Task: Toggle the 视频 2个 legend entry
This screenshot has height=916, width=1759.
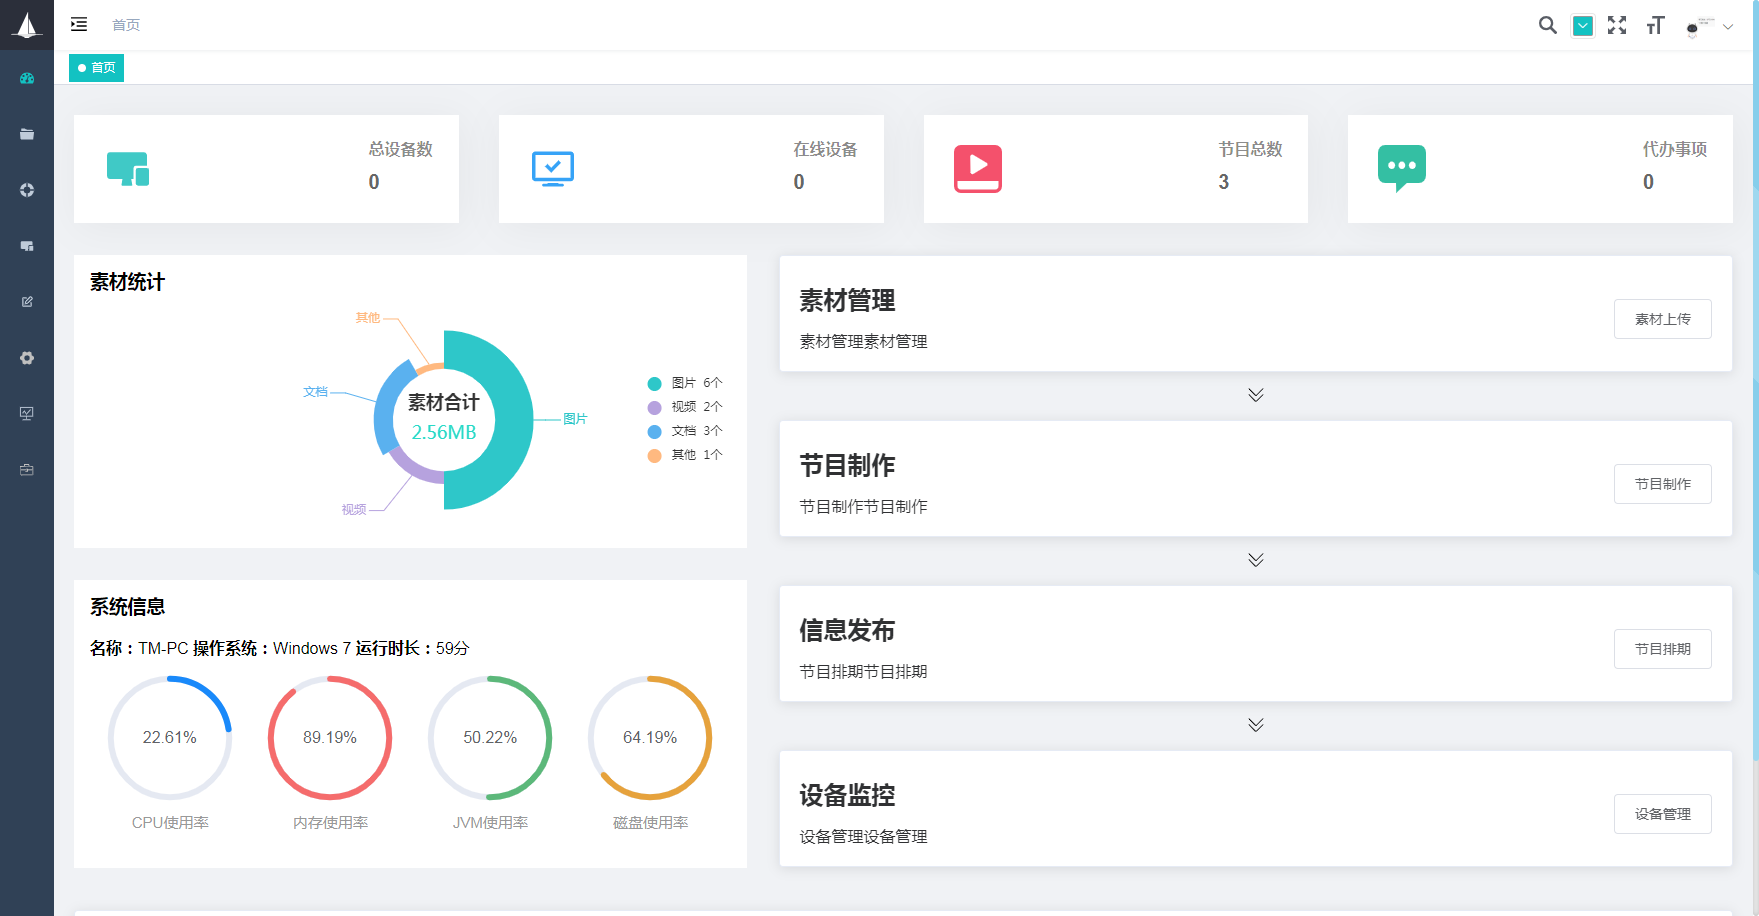Action: click(x=685, y=407)
